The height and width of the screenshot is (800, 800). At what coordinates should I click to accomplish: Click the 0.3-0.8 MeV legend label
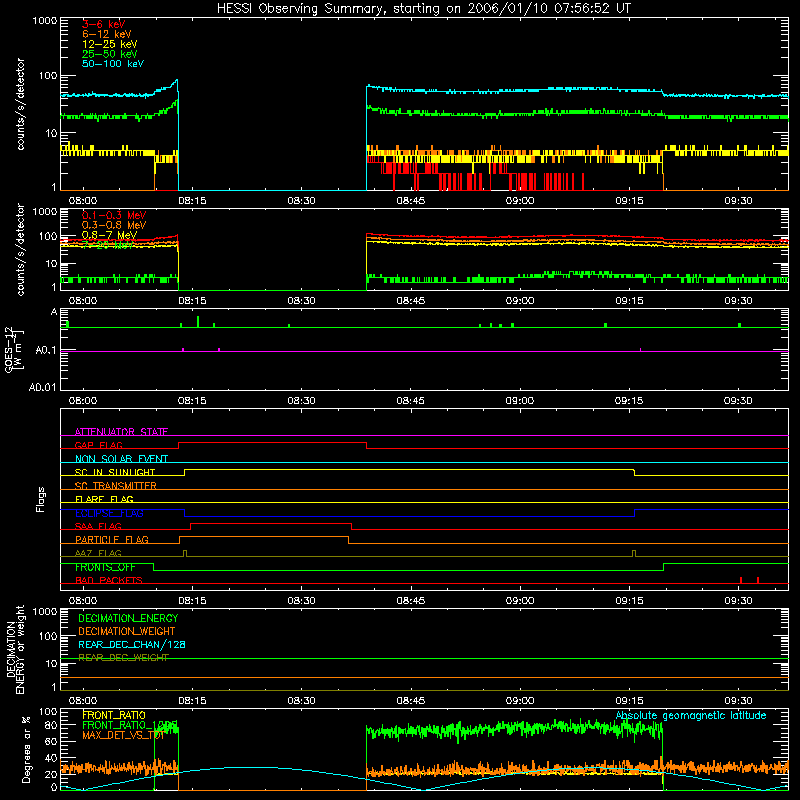(114, 225)
